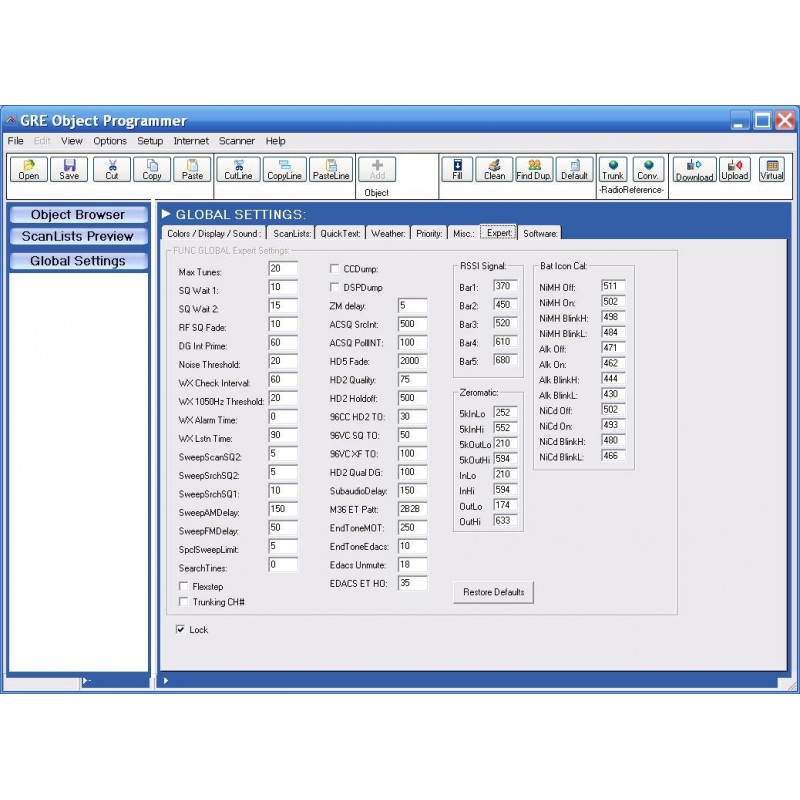The height and width of the screenshot is (800, 800).
Task: Click the PasteLine toolbar icon
Action: pos(331,170)
